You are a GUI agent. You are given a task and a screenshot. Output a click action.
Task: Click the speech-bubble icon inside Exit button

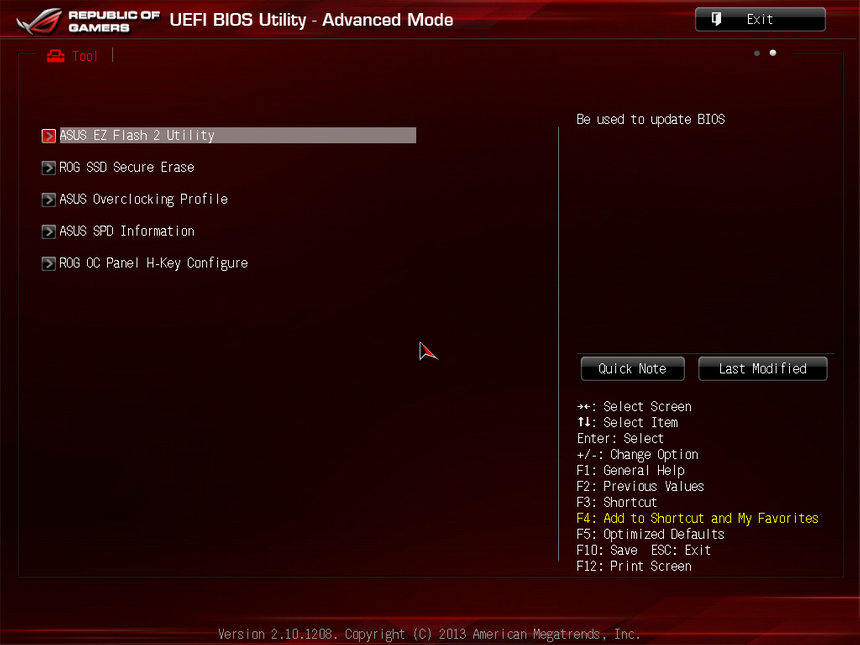pos(716,18)
